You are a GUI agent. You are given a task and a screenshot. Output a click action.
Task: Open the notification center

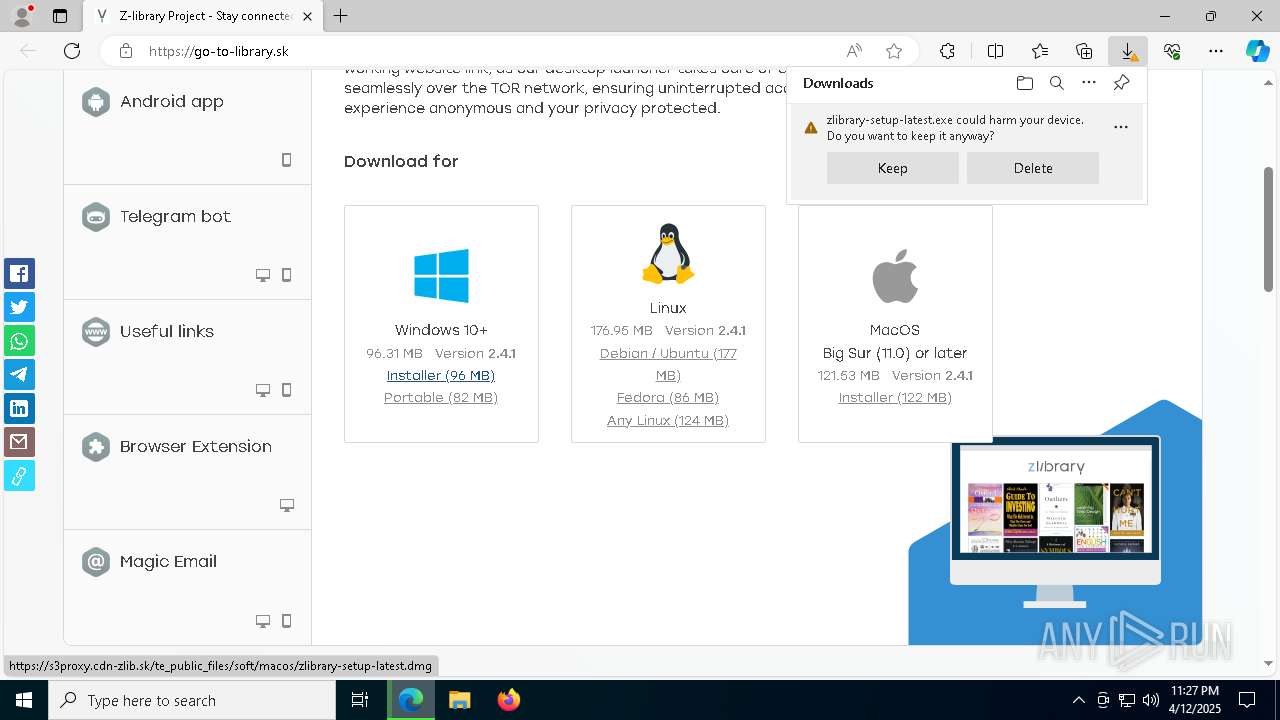[x=1247, y=700]
